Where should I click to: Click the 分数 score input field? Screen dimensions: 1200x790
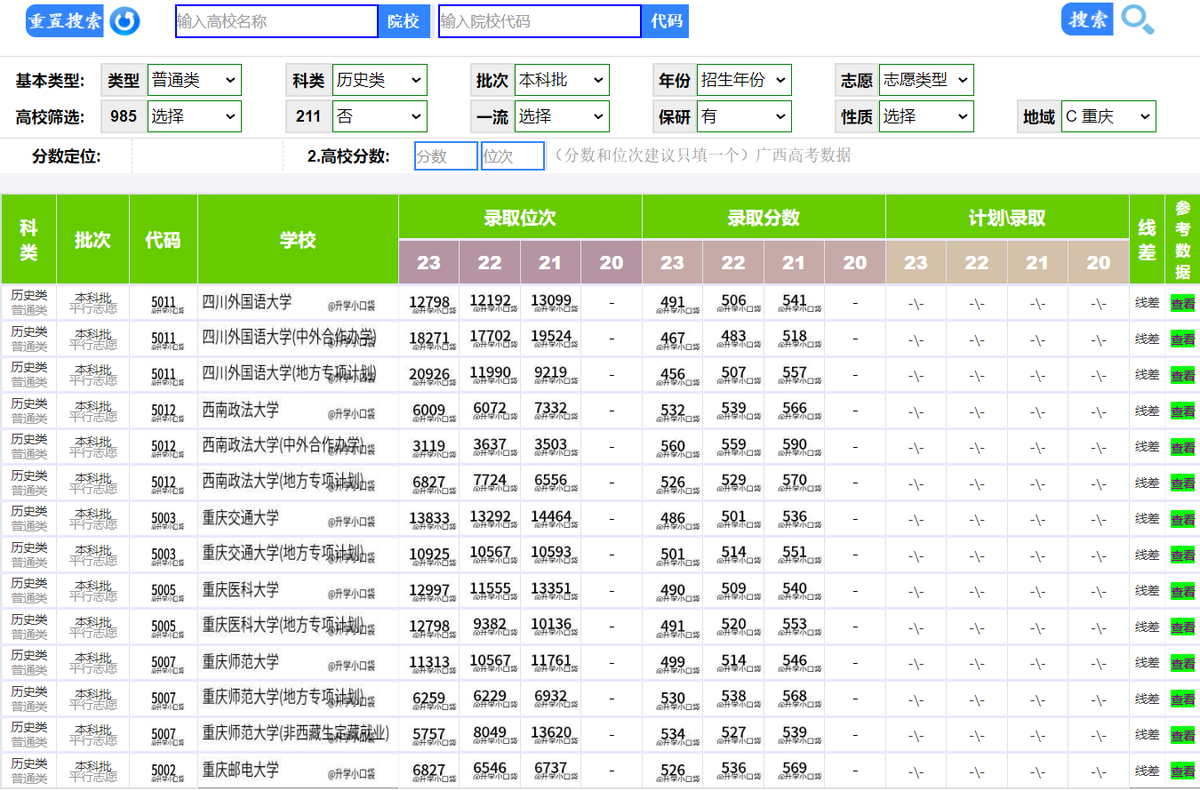click(x=444, y=156)
